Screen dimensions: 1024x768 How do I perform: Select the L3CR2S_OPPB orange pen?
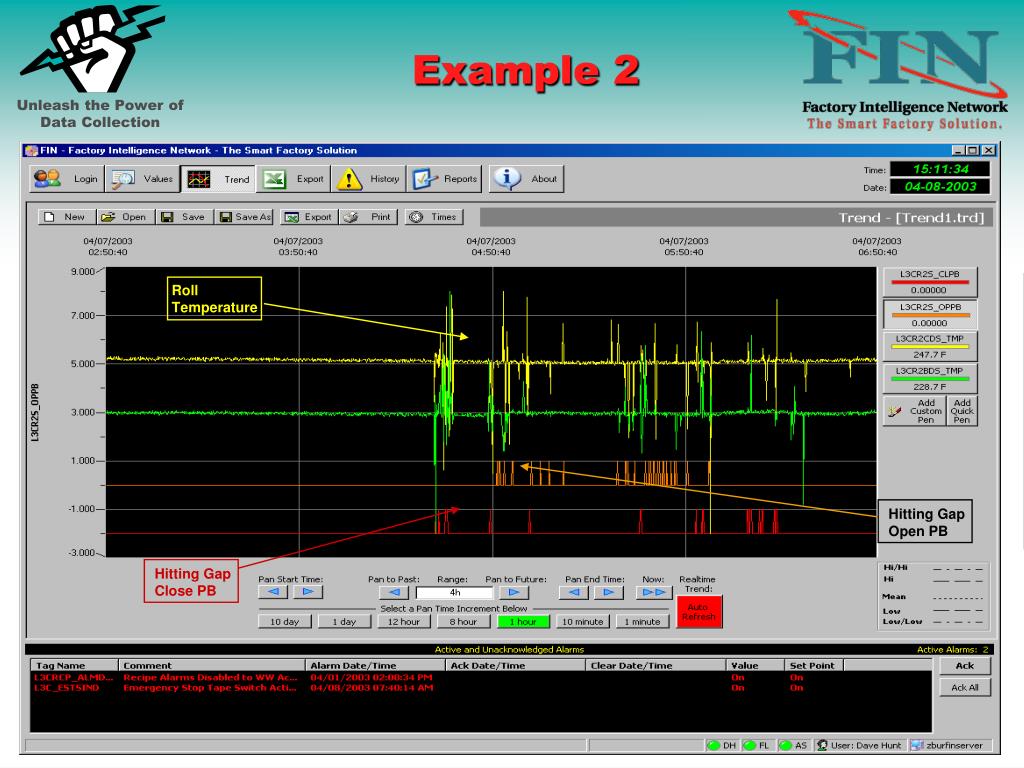[930, 315]
